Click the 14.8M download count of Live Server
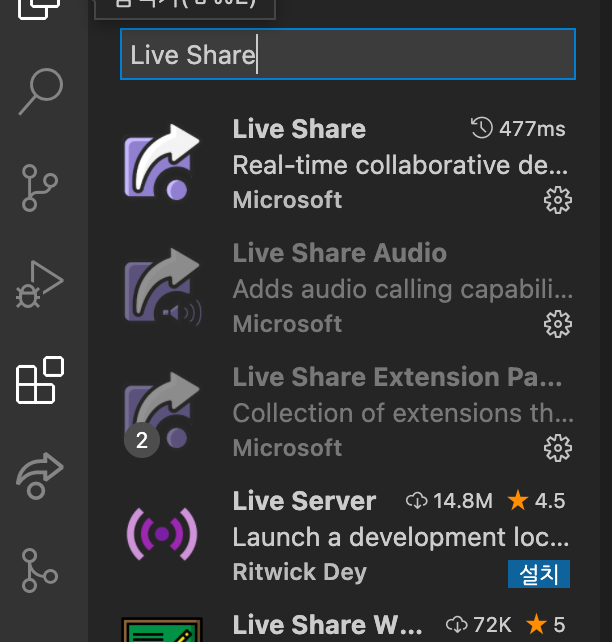 click(x=449, y=501)
